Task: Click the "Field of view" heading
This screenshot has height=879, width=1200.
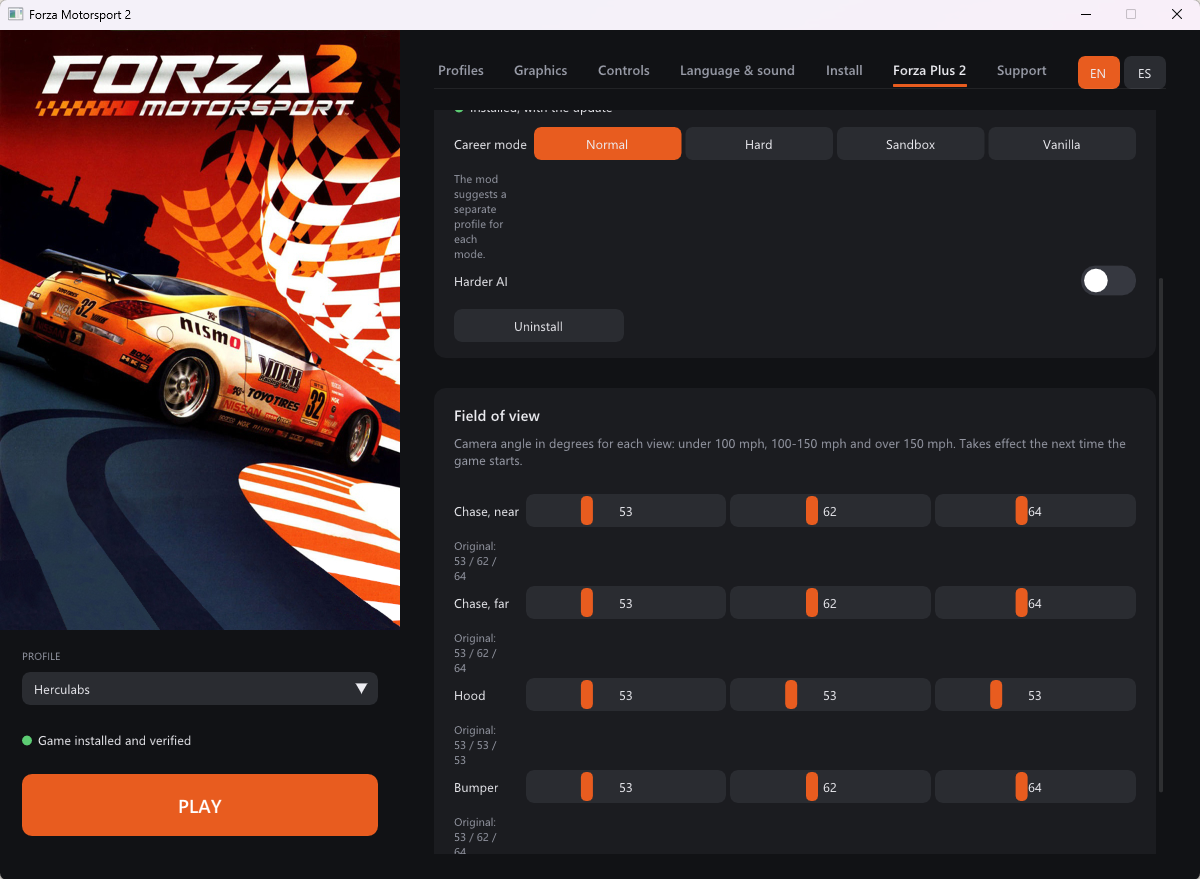Action: (497, 416)
